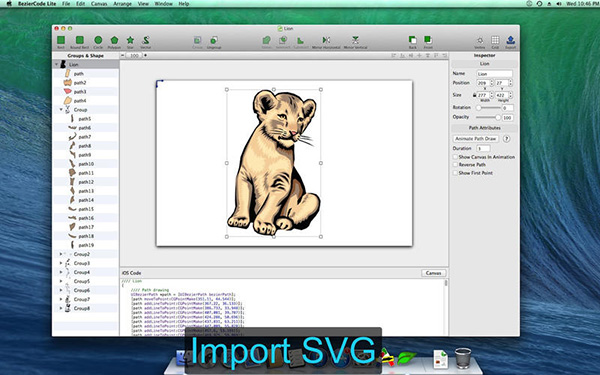Click the Mirror Horizontal icon
600x375 pixels.
point(326,40)
